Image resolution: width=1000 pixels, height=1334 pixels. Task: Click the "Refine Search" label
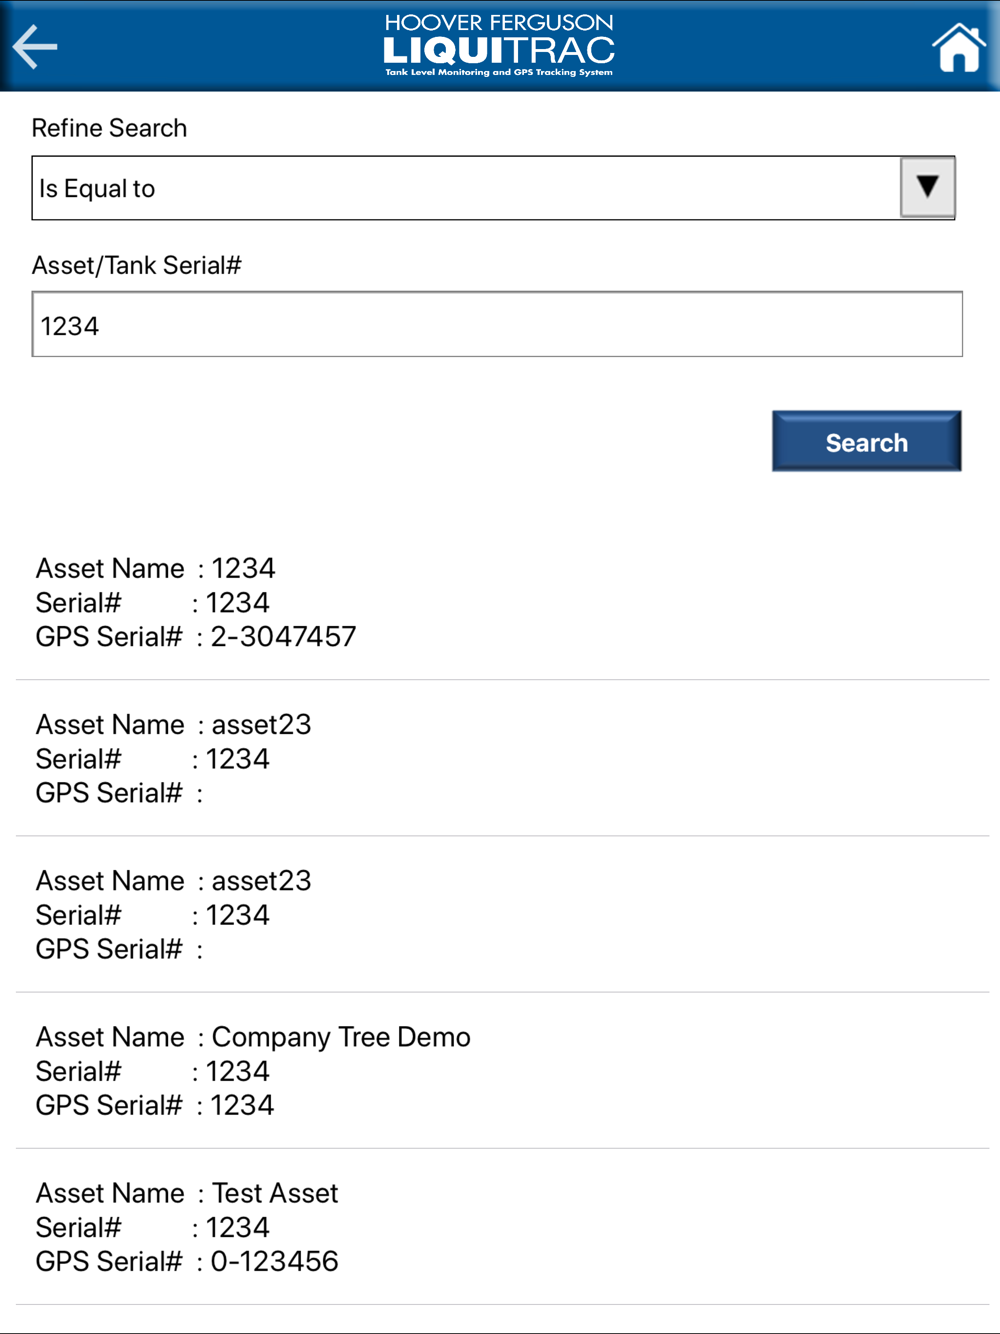[109, 128]
